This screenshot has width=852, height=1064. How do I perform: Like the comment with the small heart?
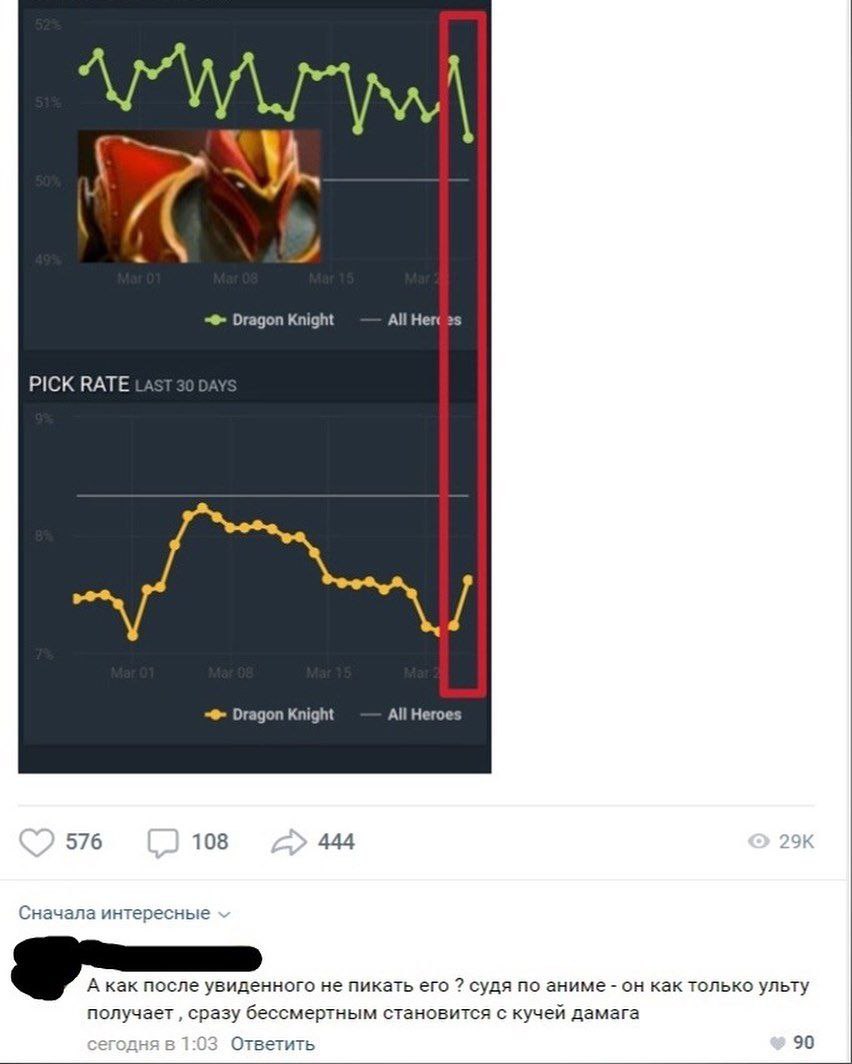(x=778, y=1043)
